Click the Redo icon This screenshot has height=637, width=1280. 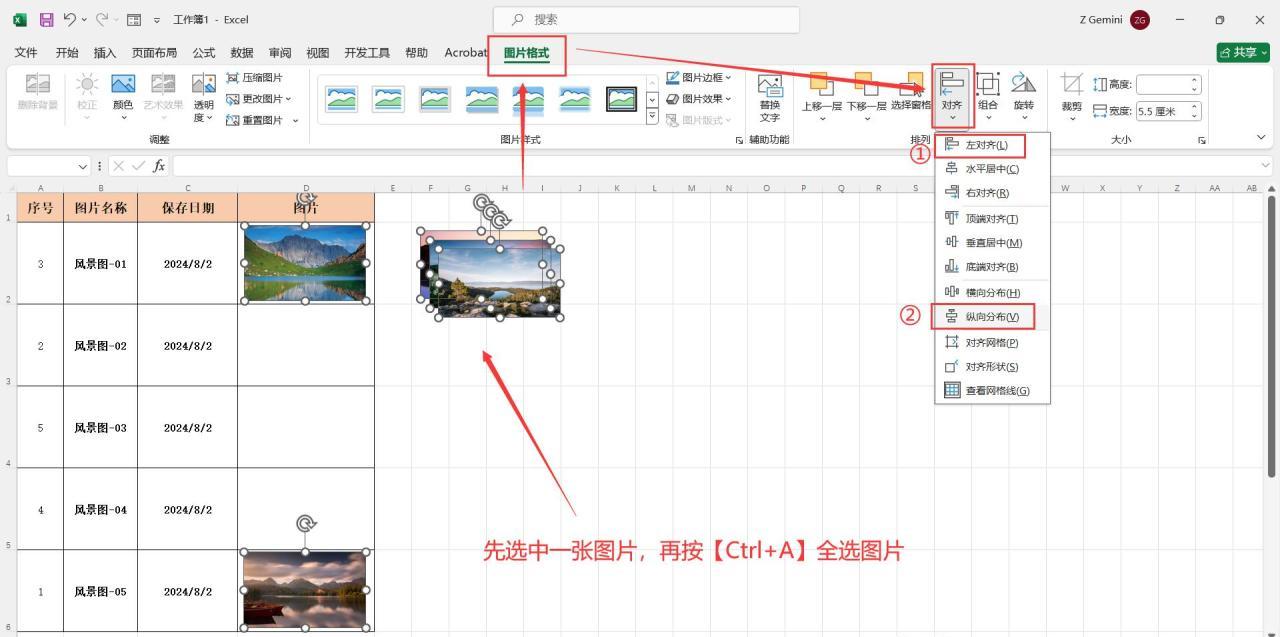pos(101,20)
